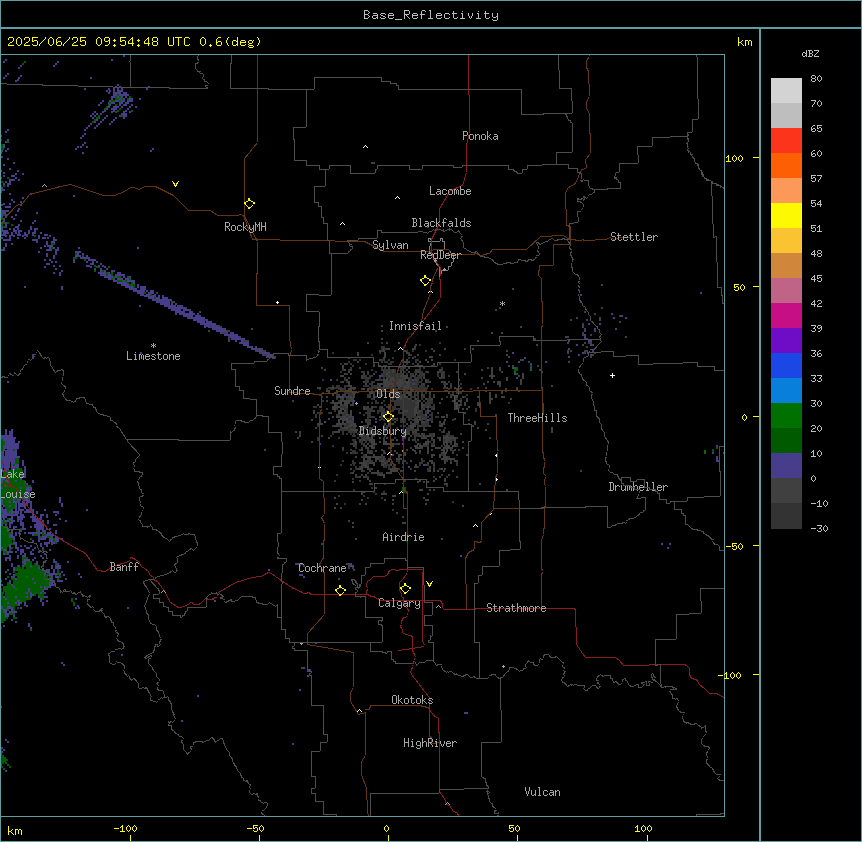Click the RockyMH label
The width and height of the screenshot is (862, 842).
click(x=245, y=227)
